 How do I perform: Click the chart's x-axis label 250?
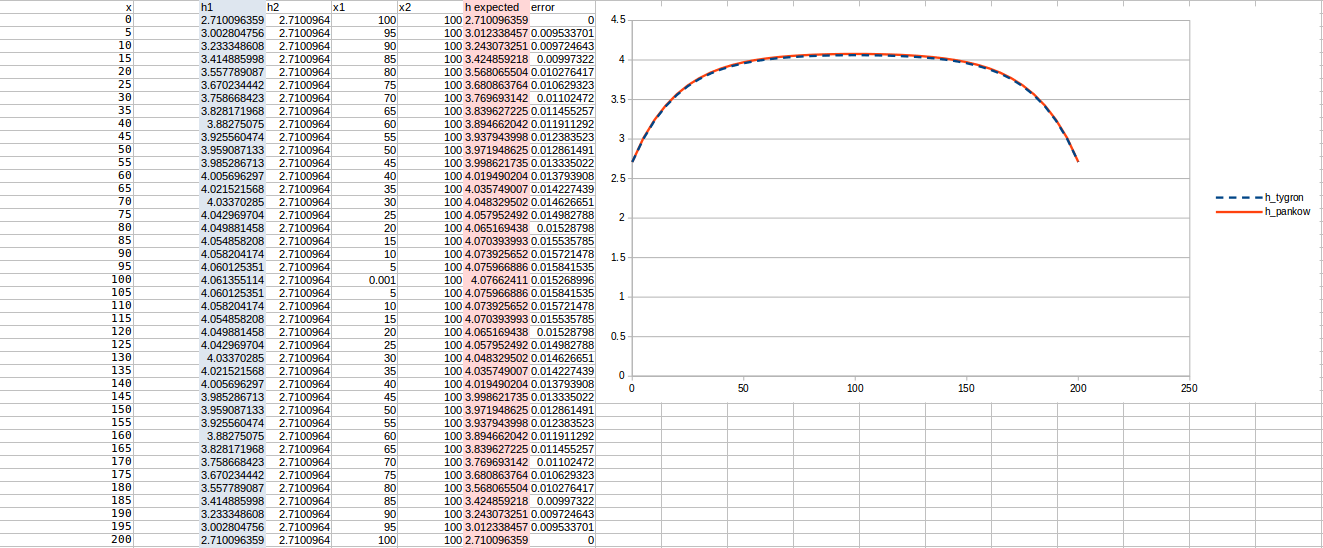pos(1188,388)
